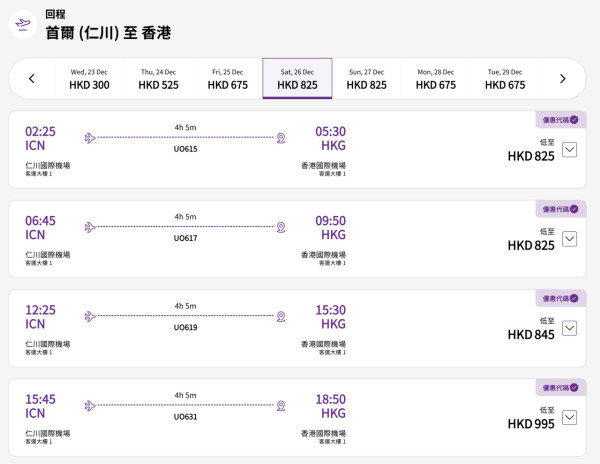
Task: Click destination pin icon on UO631 row
Action: (x=281, y=405)
